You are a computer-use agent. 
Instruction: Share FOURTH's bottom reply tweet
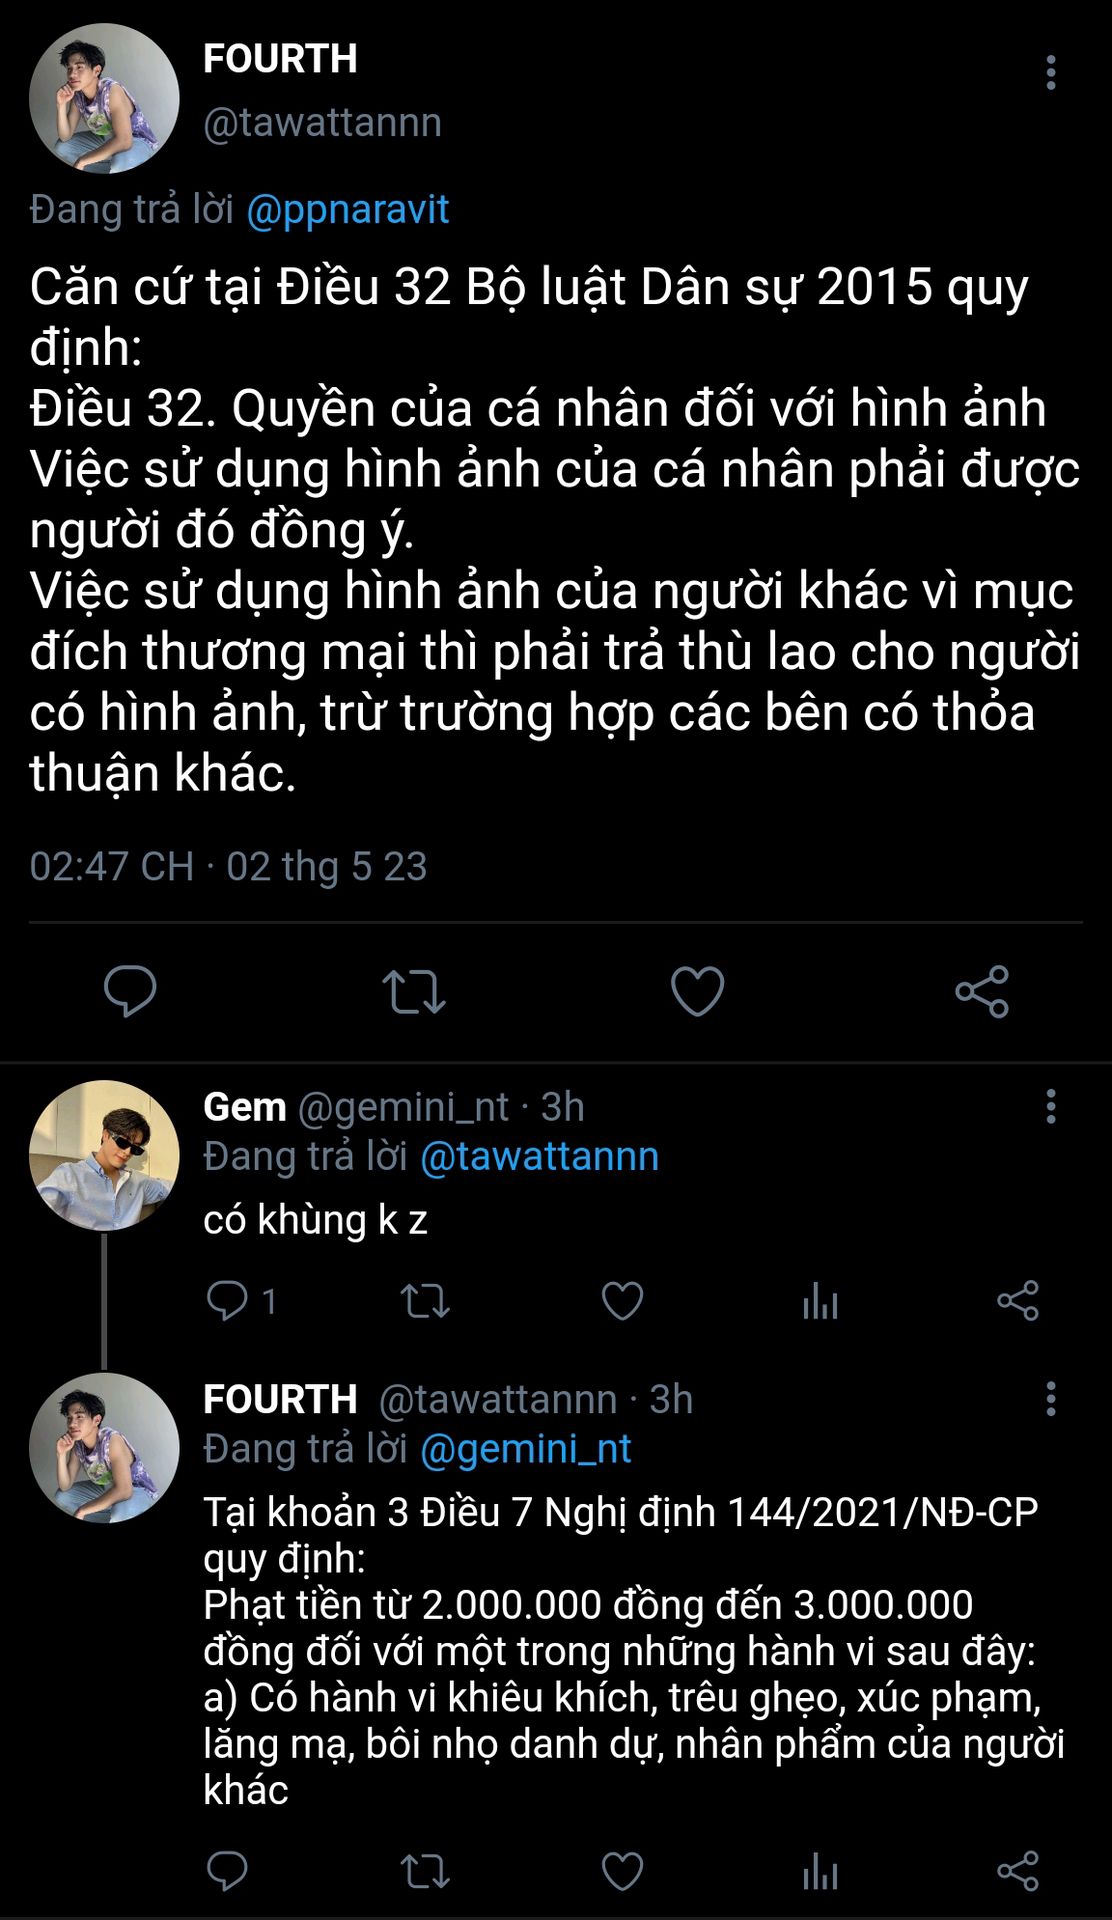(1018, 1871)
